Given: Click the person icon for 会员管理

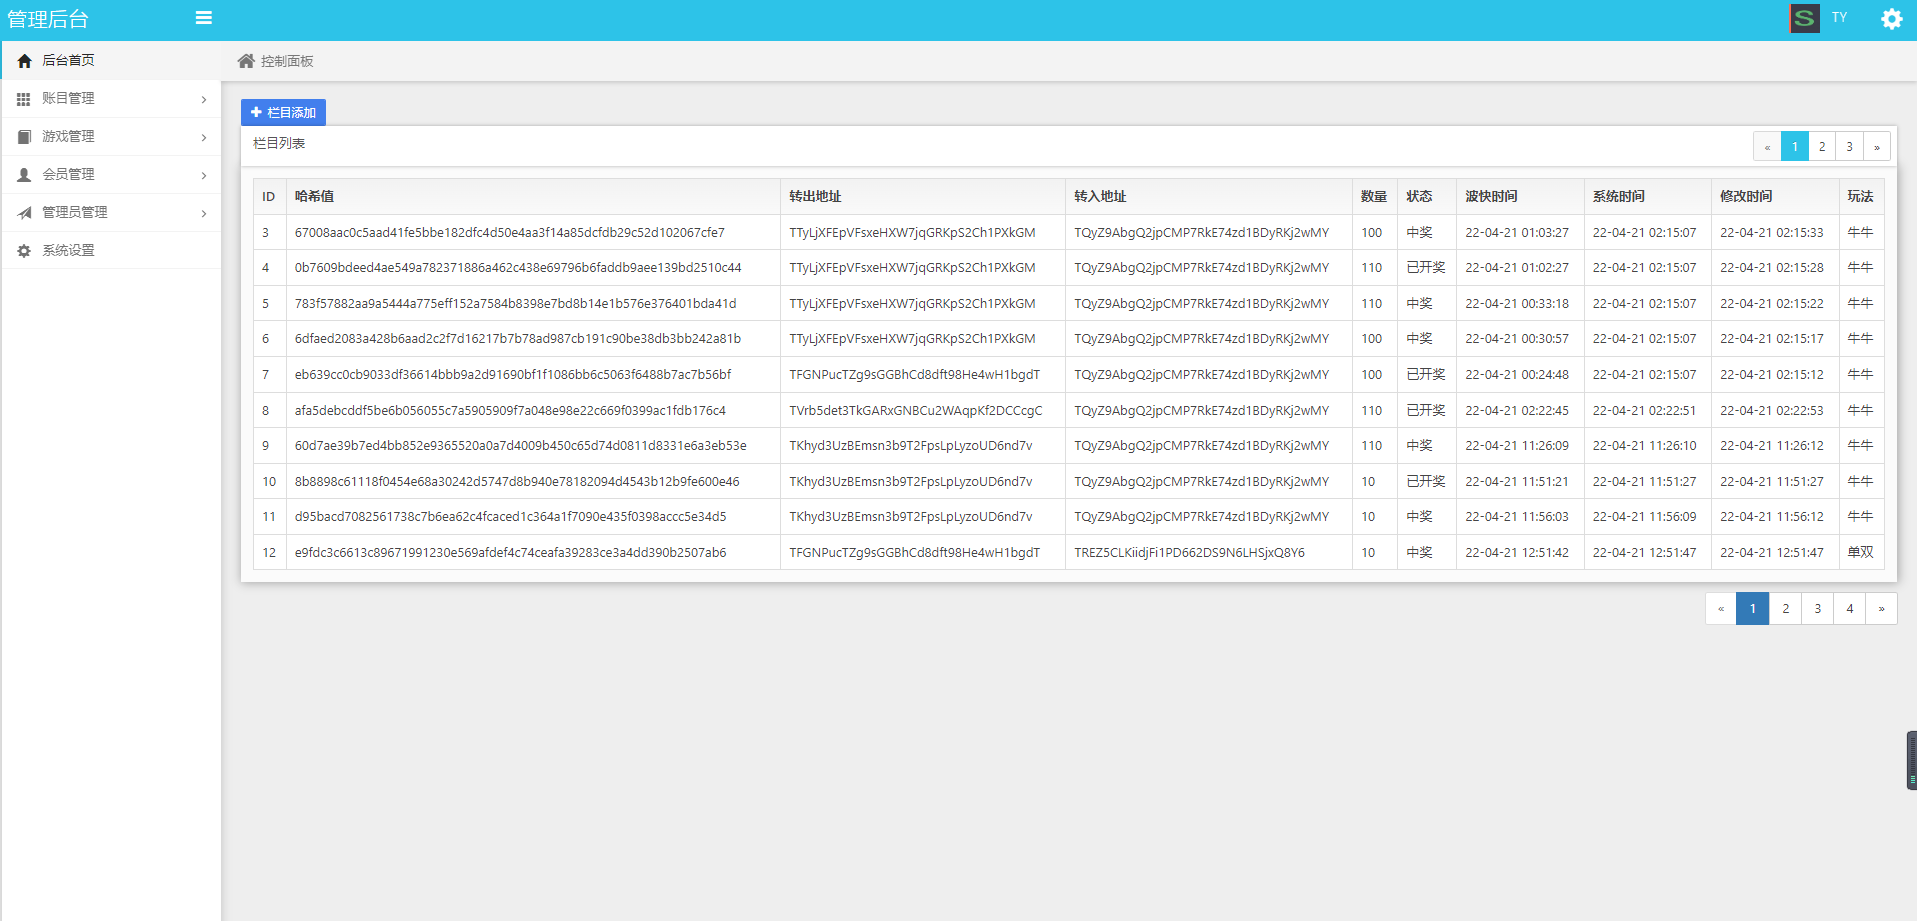Looking at the screenshot, I should [x=24, y=175].
